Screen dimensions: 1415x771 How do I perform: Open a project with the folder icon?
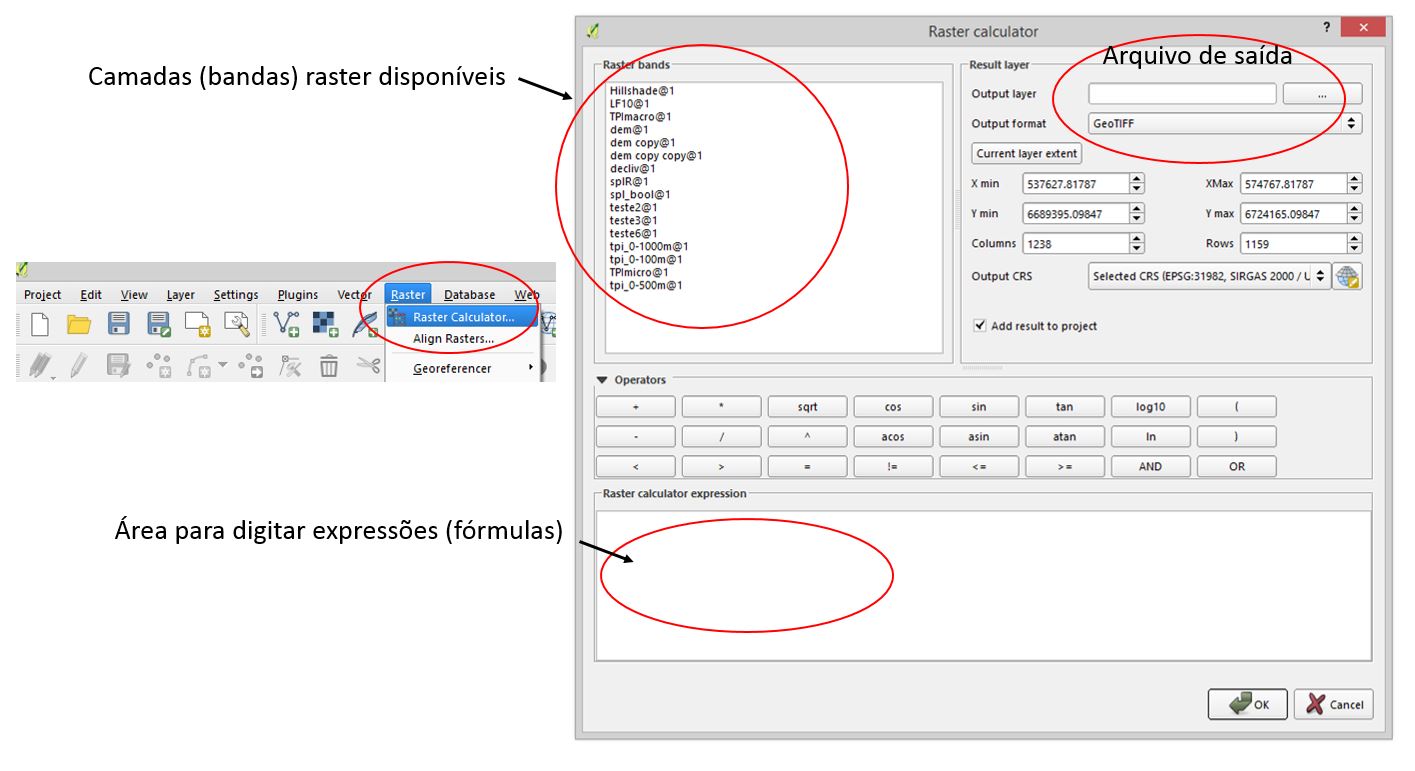[79, 323]
